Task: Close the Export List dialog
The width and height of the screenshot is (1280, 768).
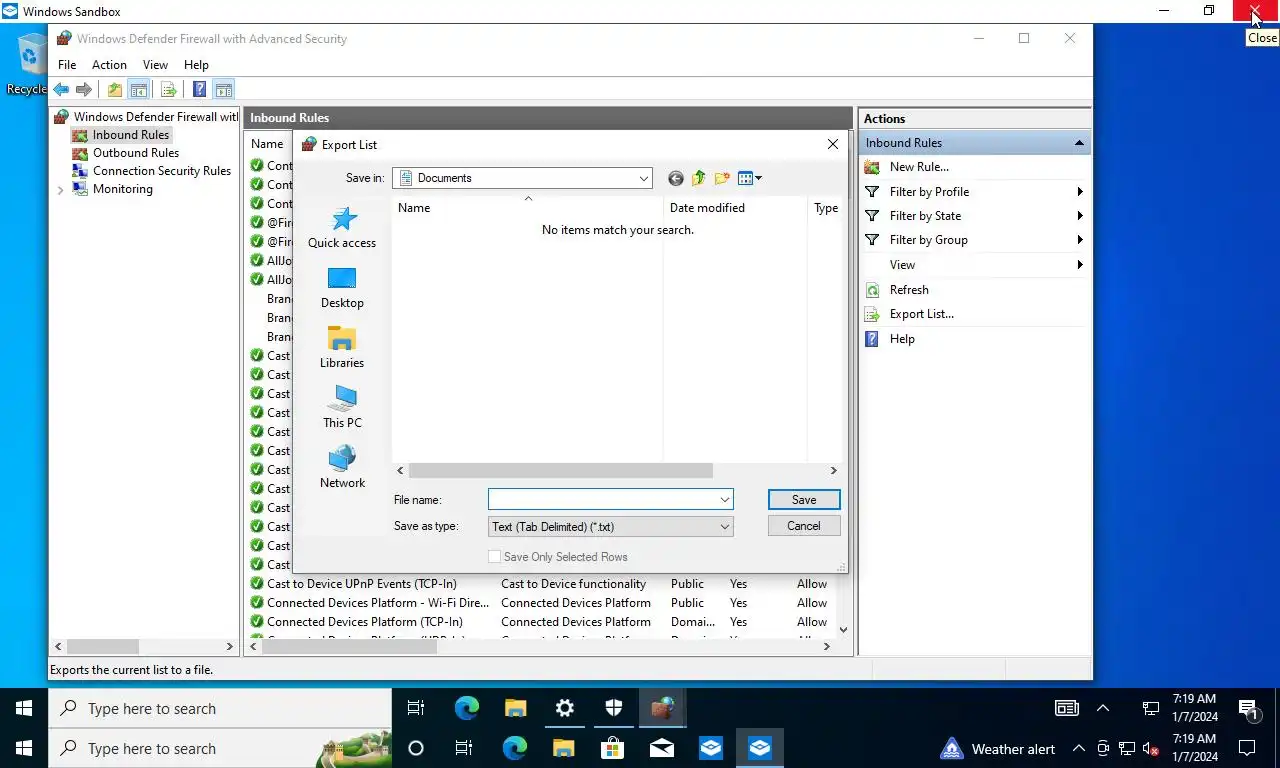Action: coord(833,144)
